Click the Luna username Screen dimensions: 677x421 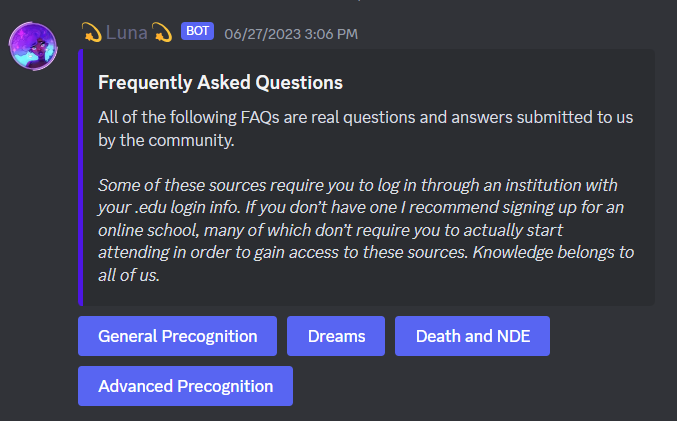coord(126,33)
